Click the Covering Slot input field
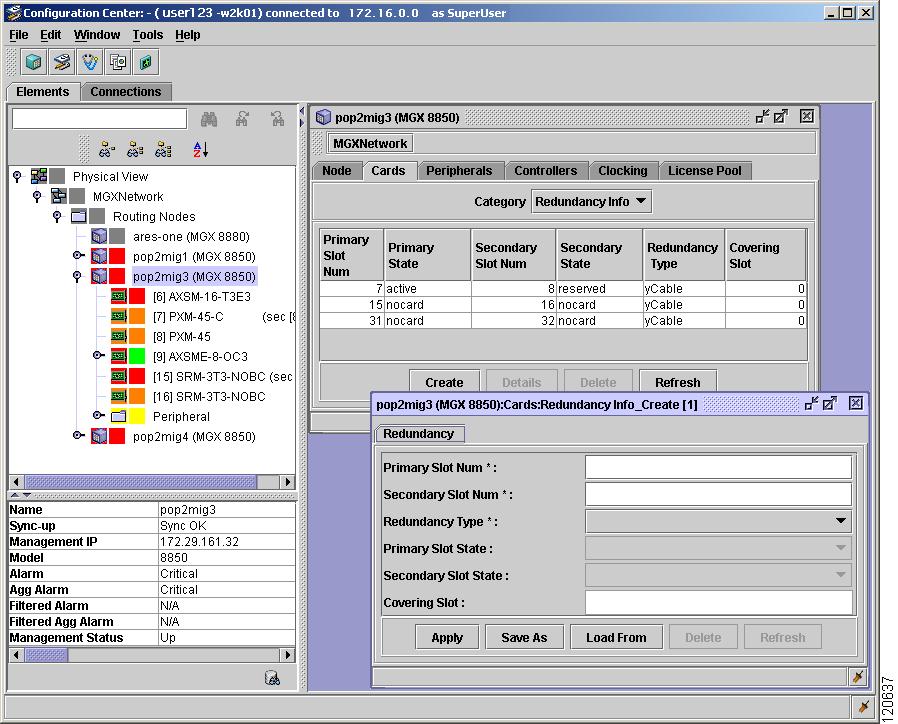 coord(718,603)
